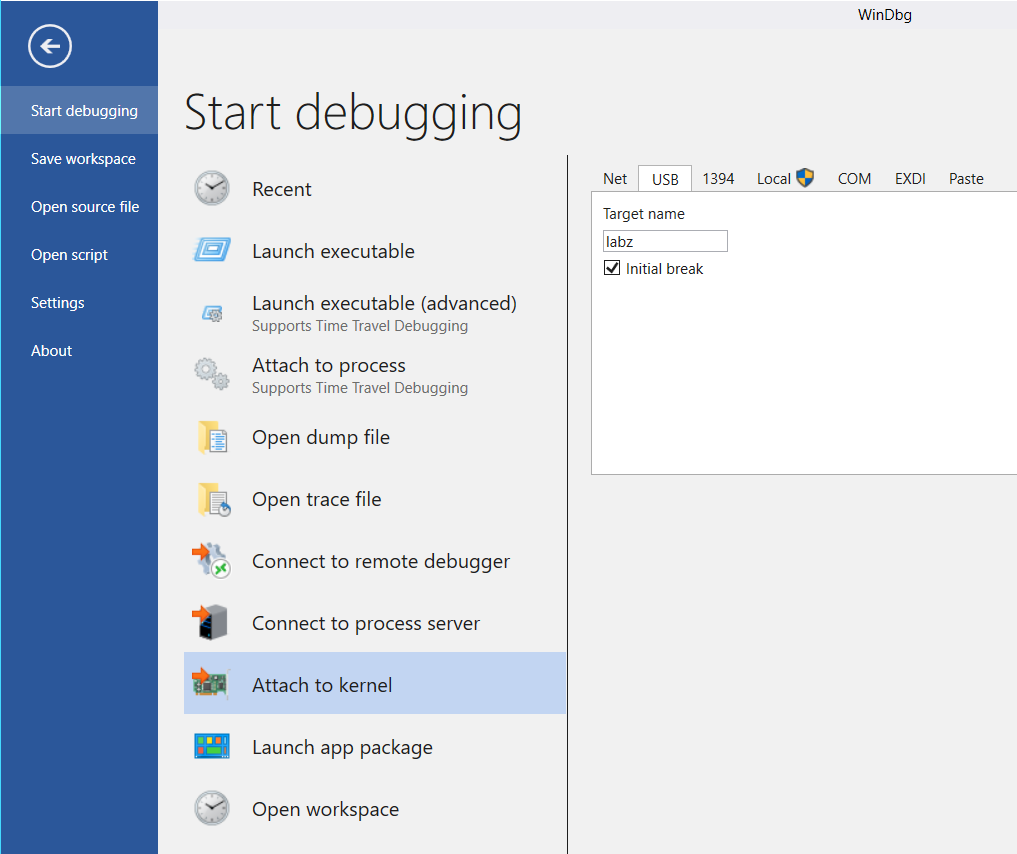Switch to the Net tab
Viewport: 1017px width, 854px height.
click(615, 178)
